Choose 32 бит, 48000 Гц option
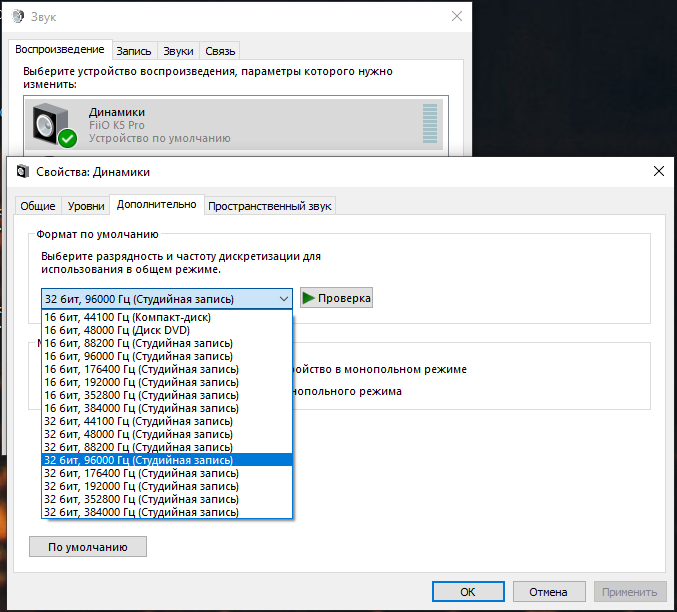The image size is (677, 612). coord(167,434)
